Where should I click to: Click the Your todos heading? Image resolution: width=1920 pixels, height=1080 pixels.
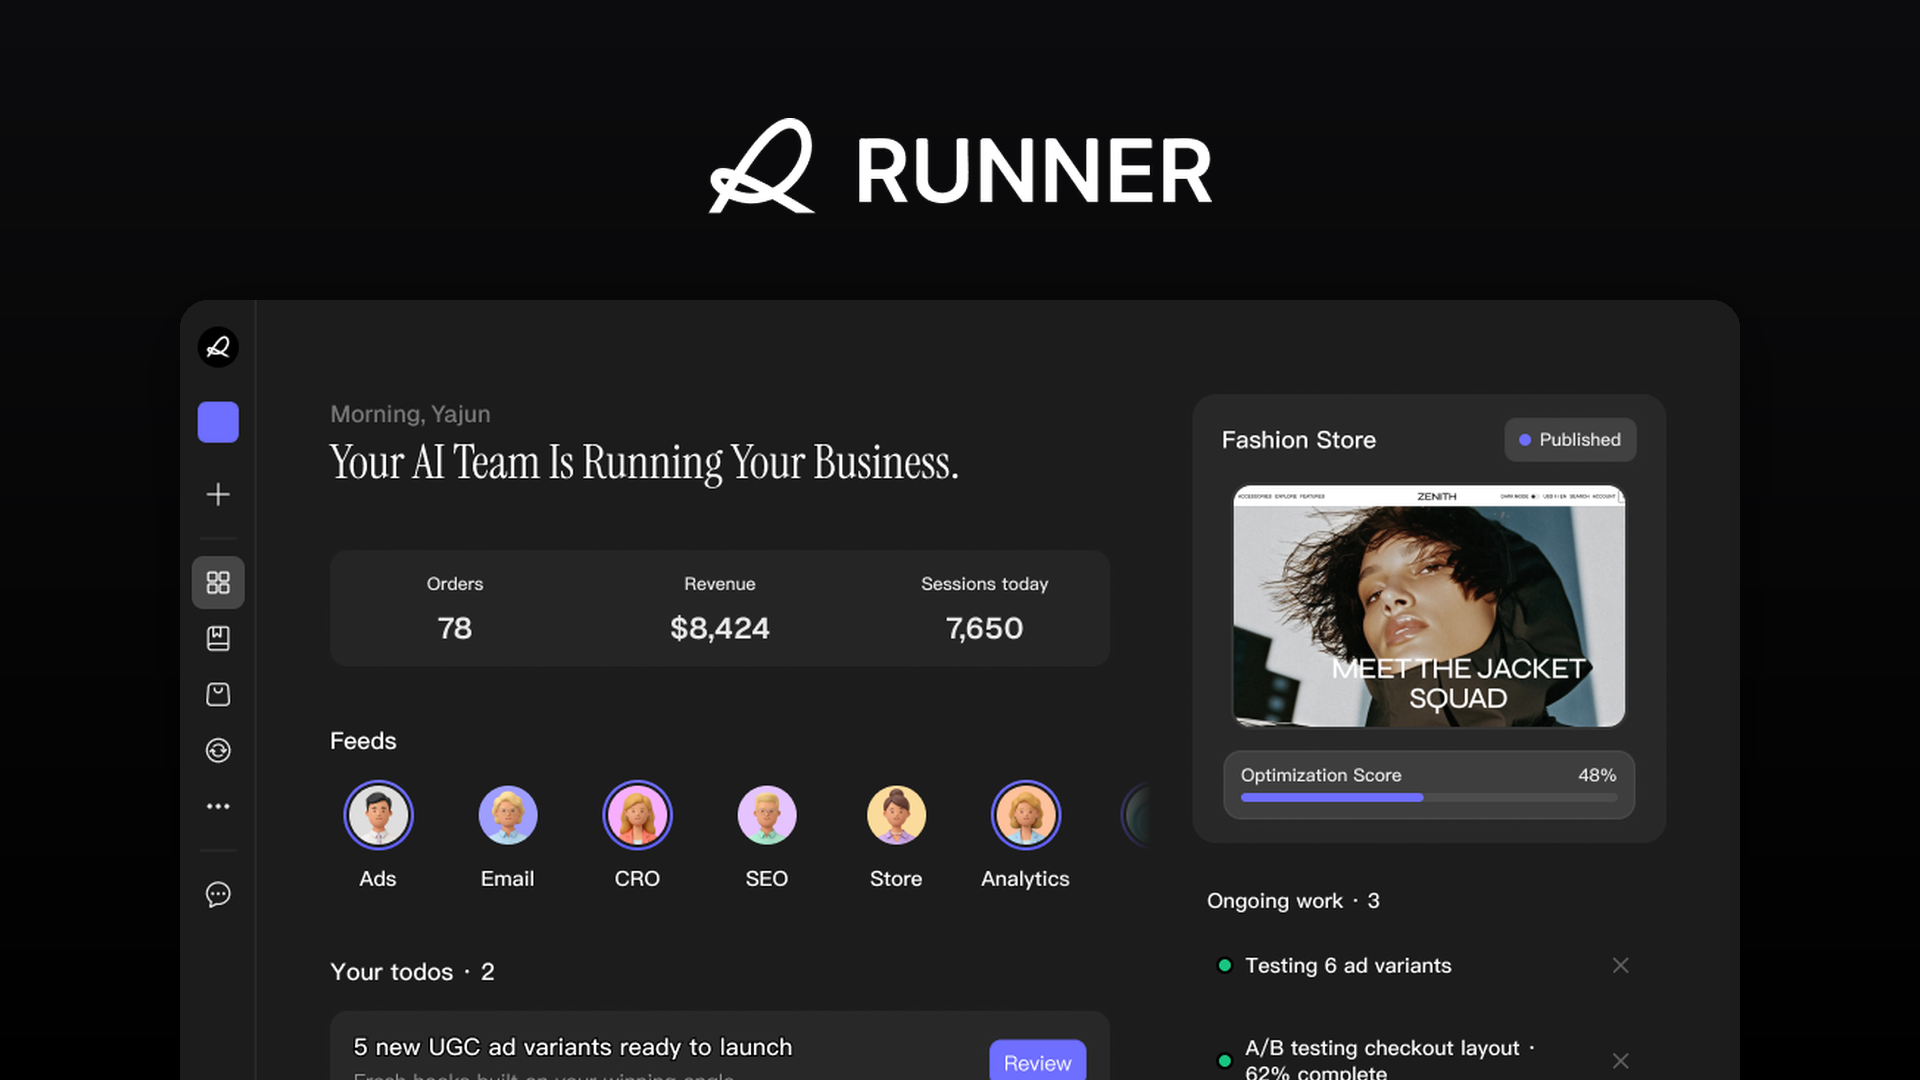pos(412,972)
